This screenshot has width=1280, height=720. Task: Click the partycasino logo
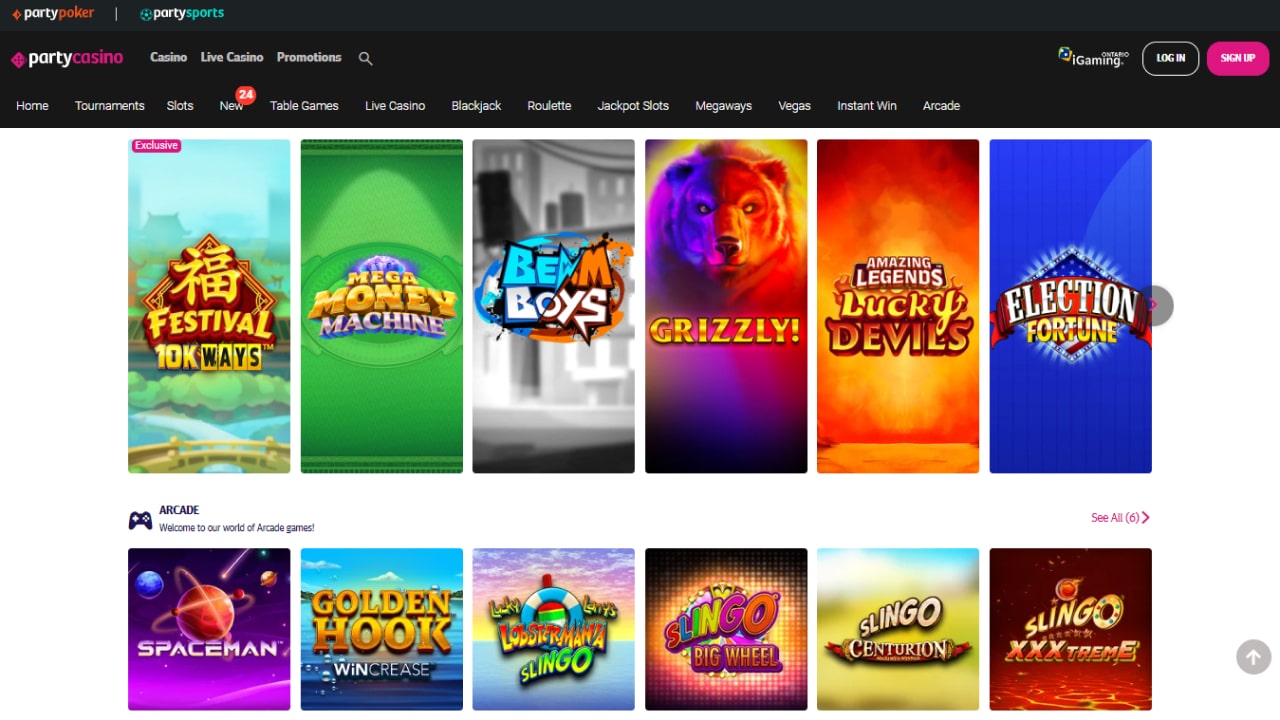[x=67, y=58]
